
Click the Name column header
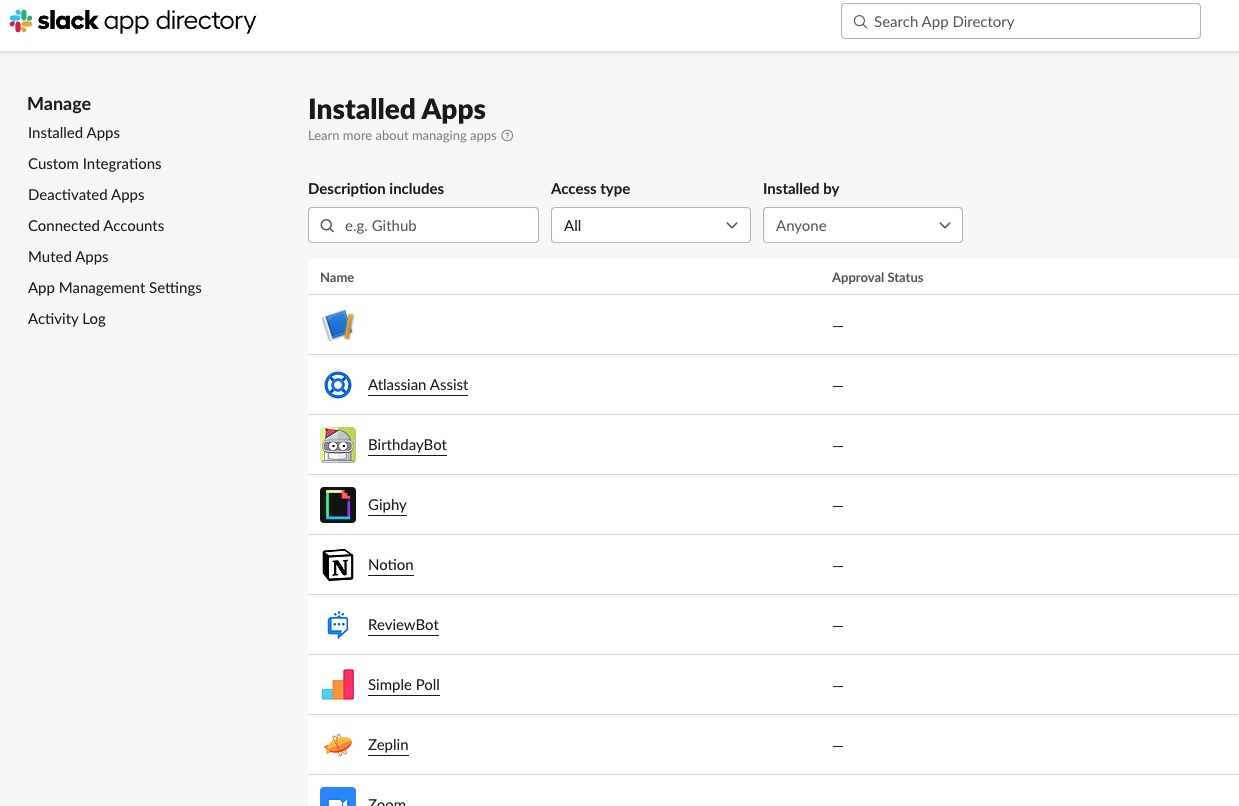(337, 277)
